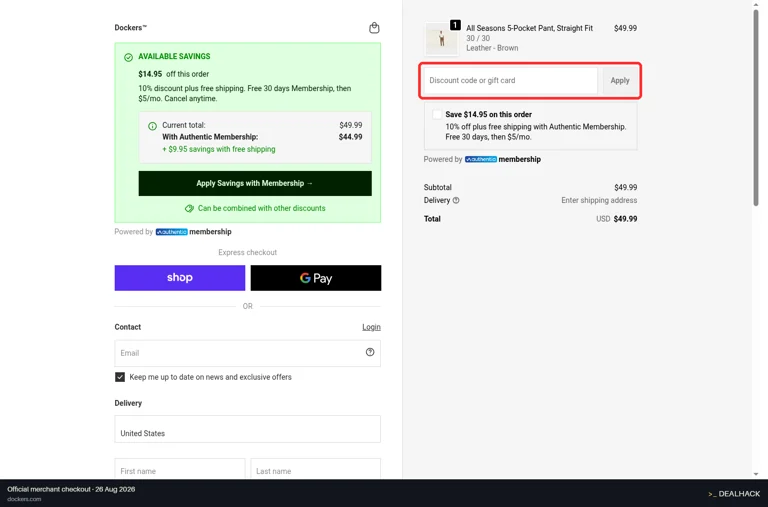Click the '$14.95 off this order' text

[x=173, y=74]
